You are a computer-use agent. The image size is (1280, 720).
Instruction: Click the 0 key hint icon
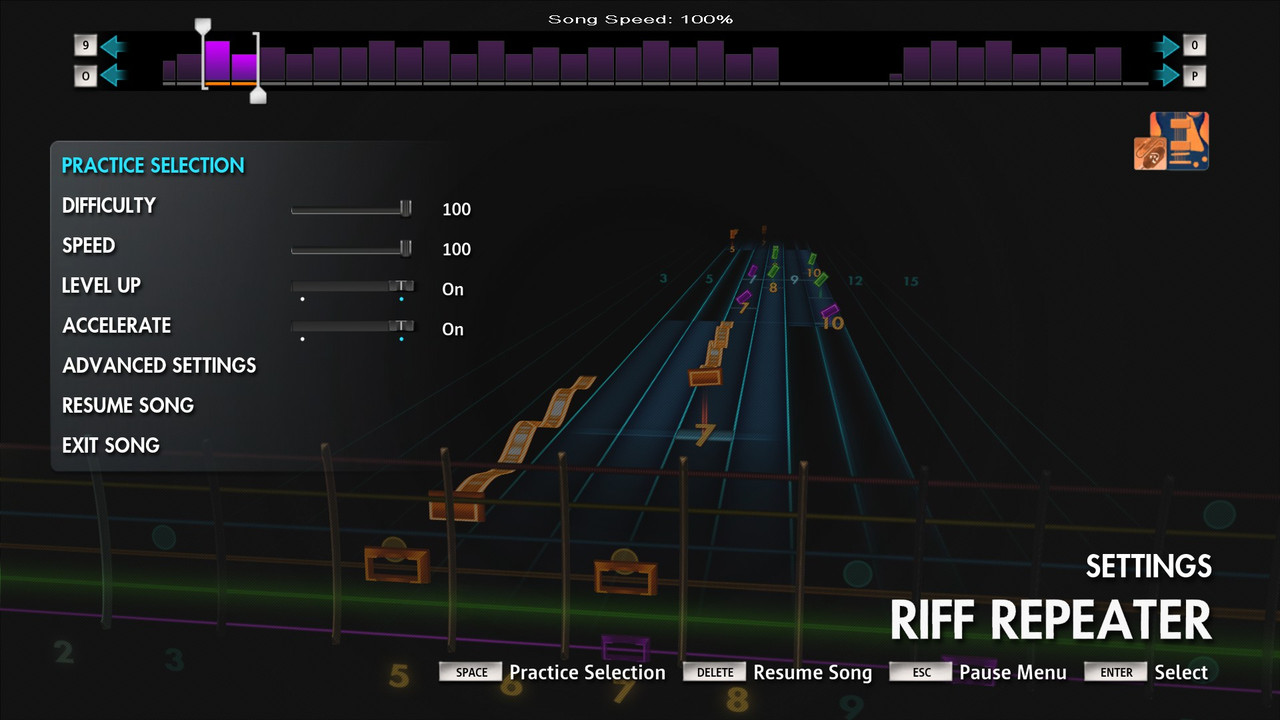pos(1194,46)
